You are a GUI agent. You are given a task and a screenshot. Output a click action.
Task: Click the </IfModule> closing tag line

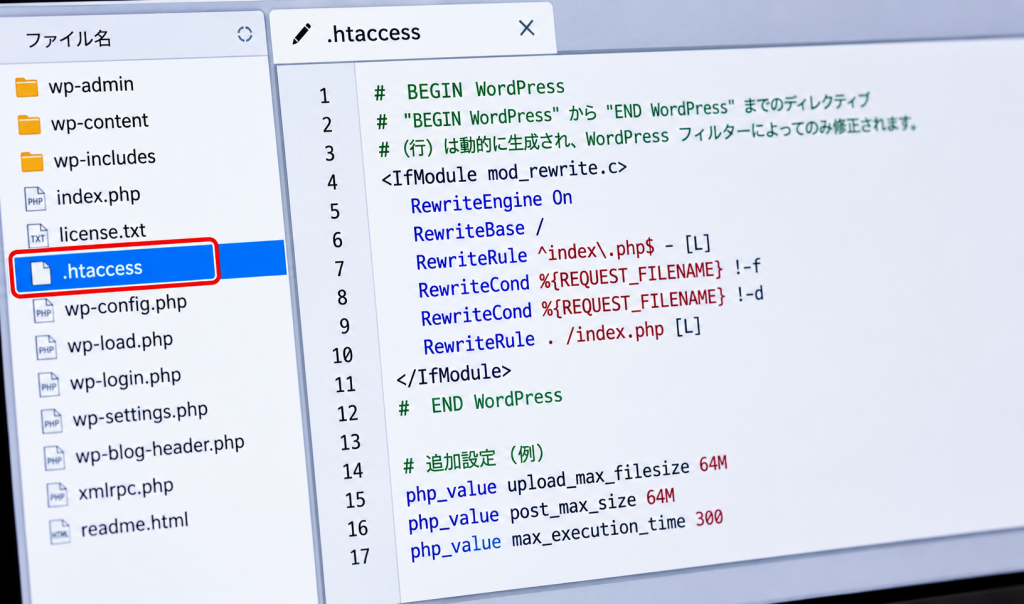(454, 375)
